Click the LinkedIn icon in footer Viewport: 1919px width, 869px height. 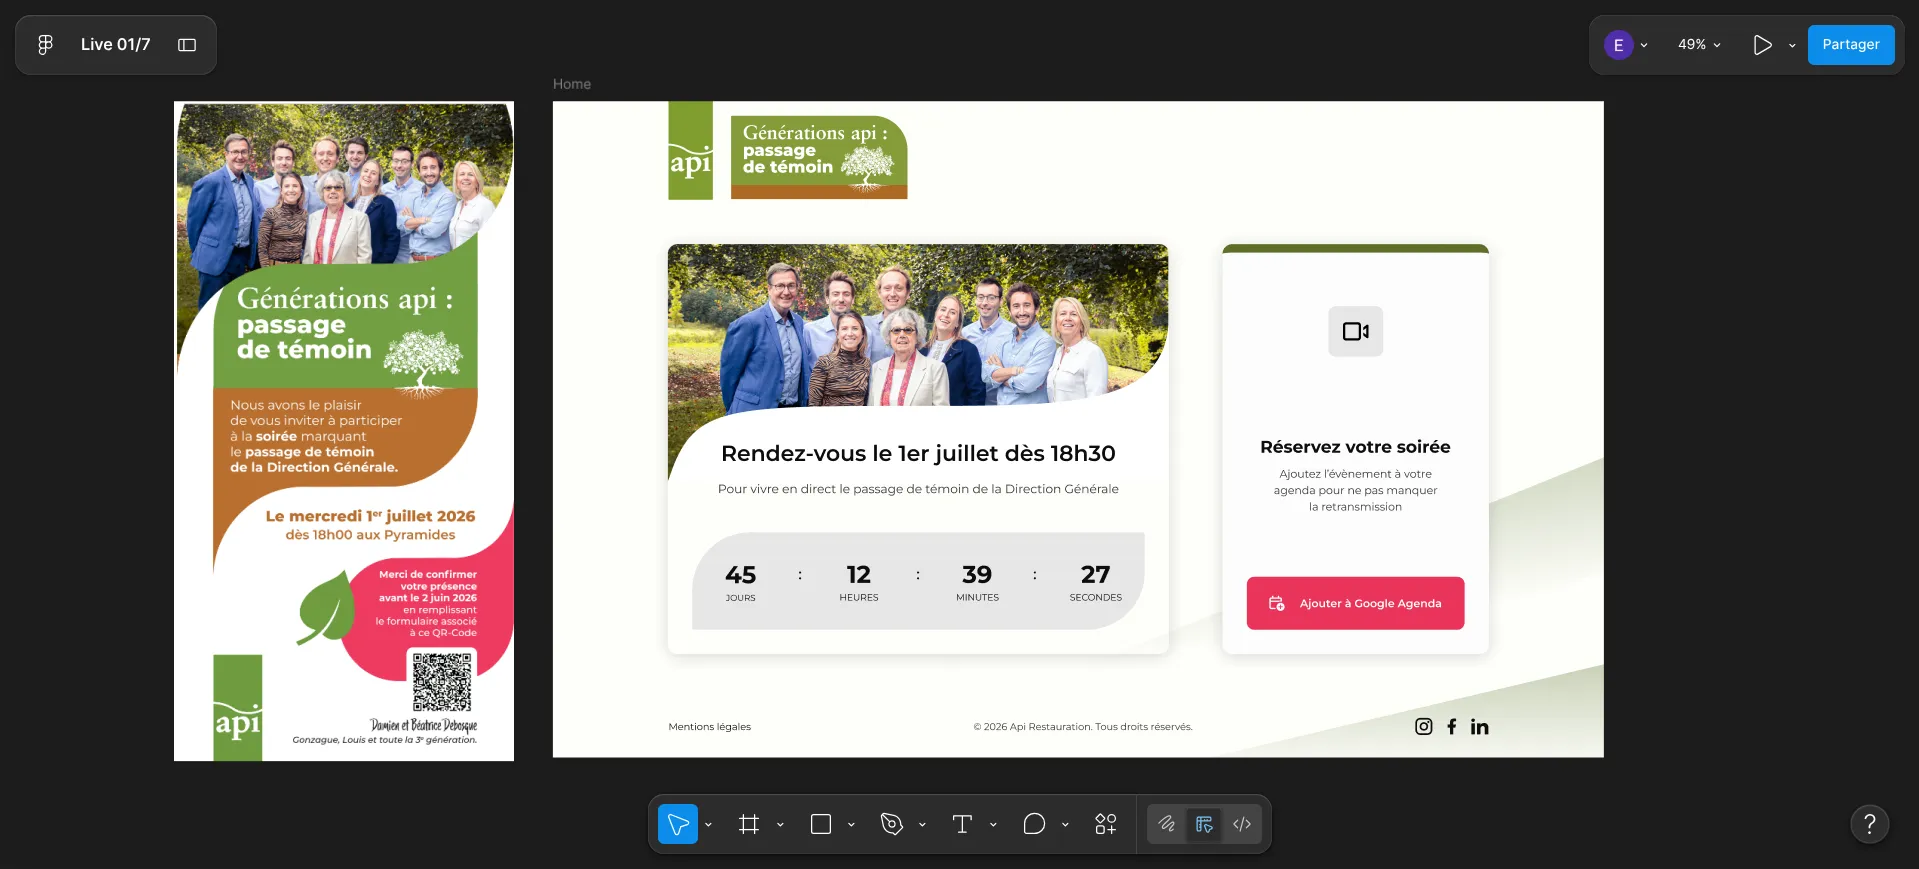1479,727
